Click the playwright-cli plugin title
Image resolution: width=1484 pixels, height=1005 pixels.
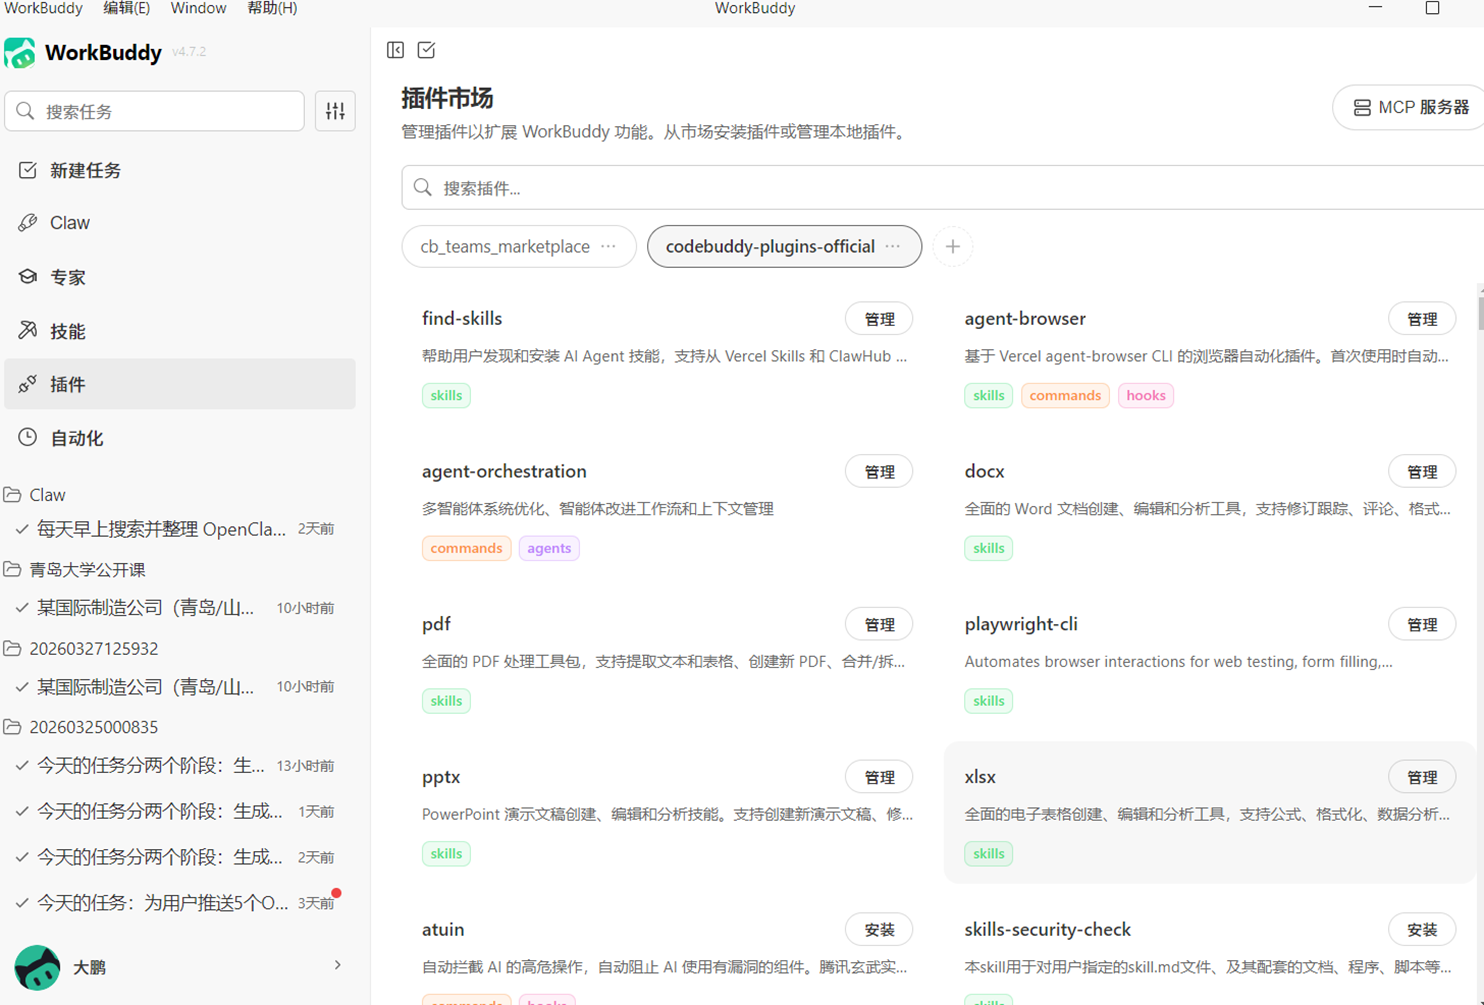[x=1021, y=624]
